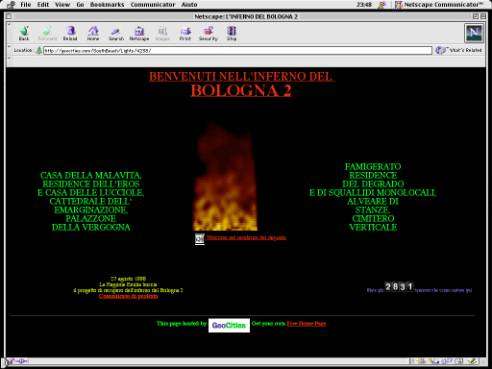Viewport: 492px width, 369px height.
Task: Collapse the navigation toolbar with its handle
Action: [x=9, y=33]
